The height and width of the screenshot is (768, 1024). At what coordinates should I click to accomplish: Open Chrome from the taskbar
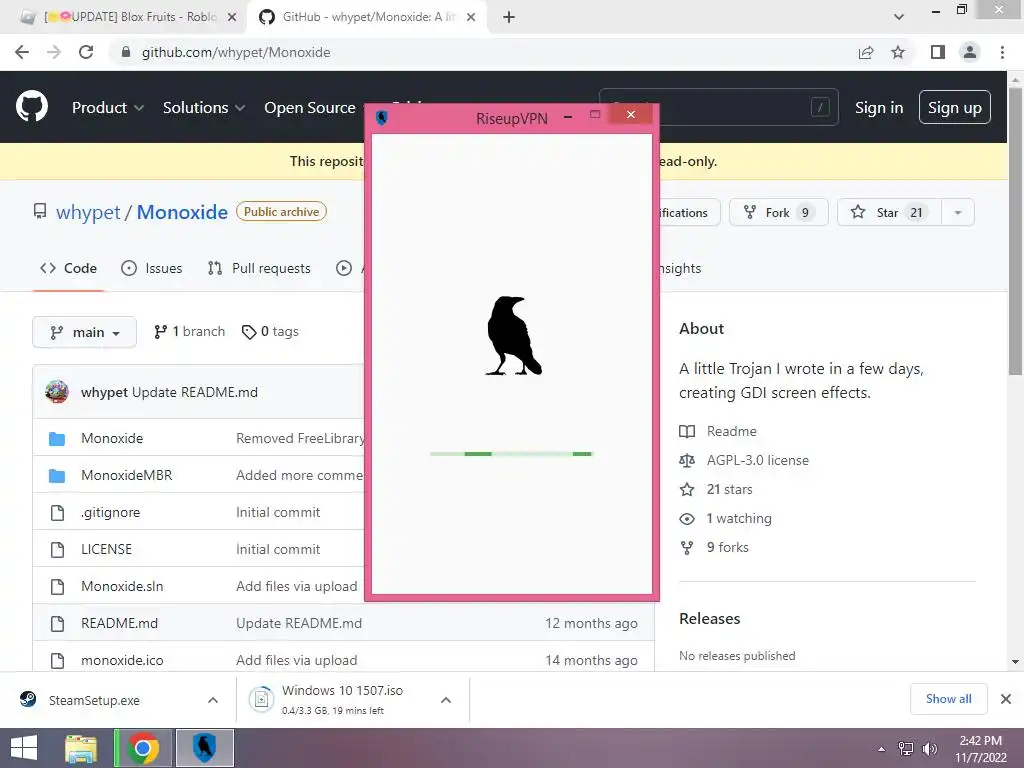pos(143,748)
